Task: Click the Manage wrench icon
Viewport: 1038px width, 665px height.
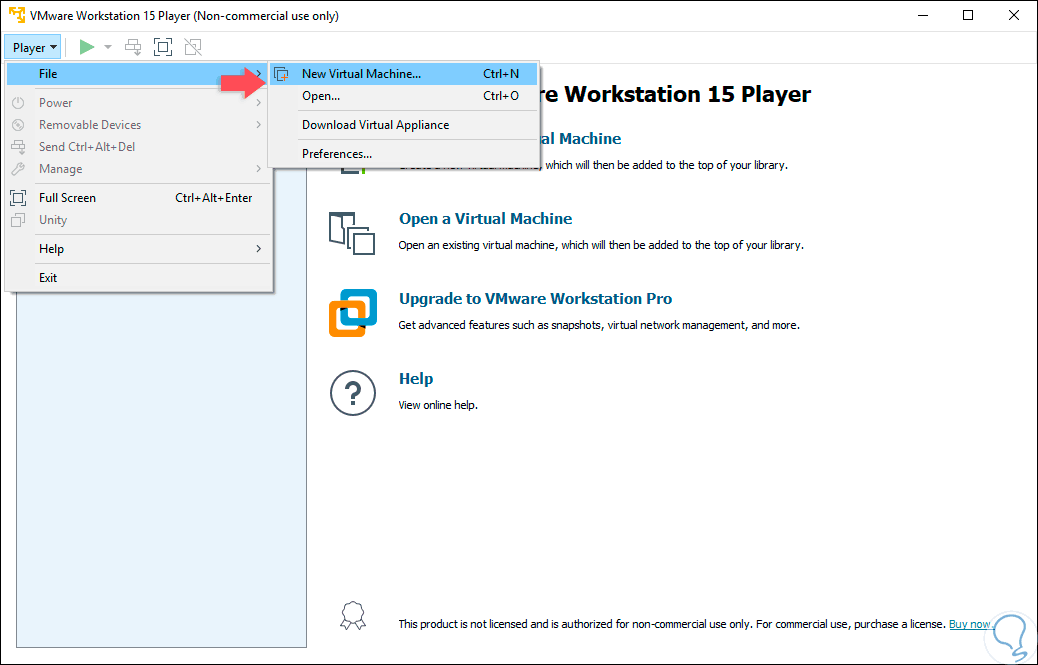Action: (19, 169)
